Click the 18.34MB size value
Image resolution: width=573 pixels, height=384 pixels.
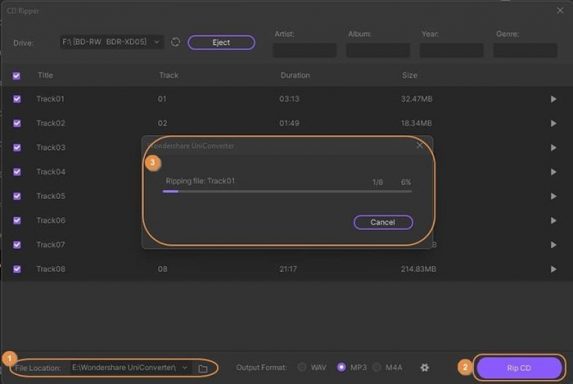(417, 123)
